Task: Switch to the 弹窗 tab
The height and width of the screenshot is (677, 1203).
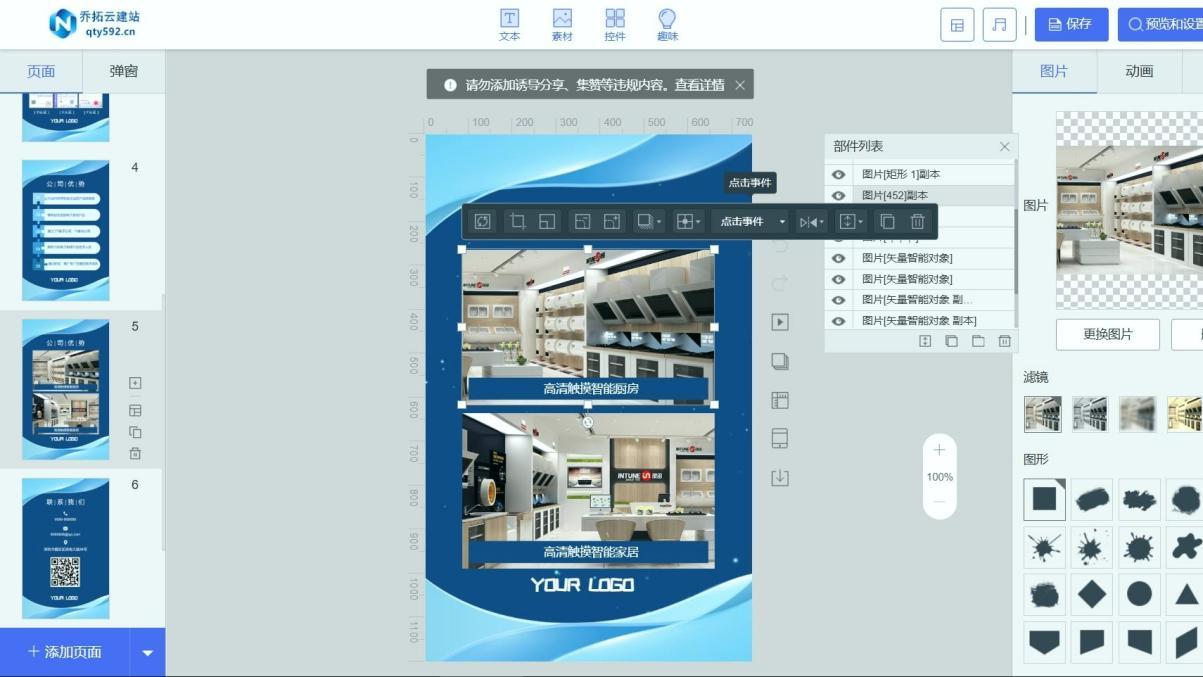Action: coord(124,71)
